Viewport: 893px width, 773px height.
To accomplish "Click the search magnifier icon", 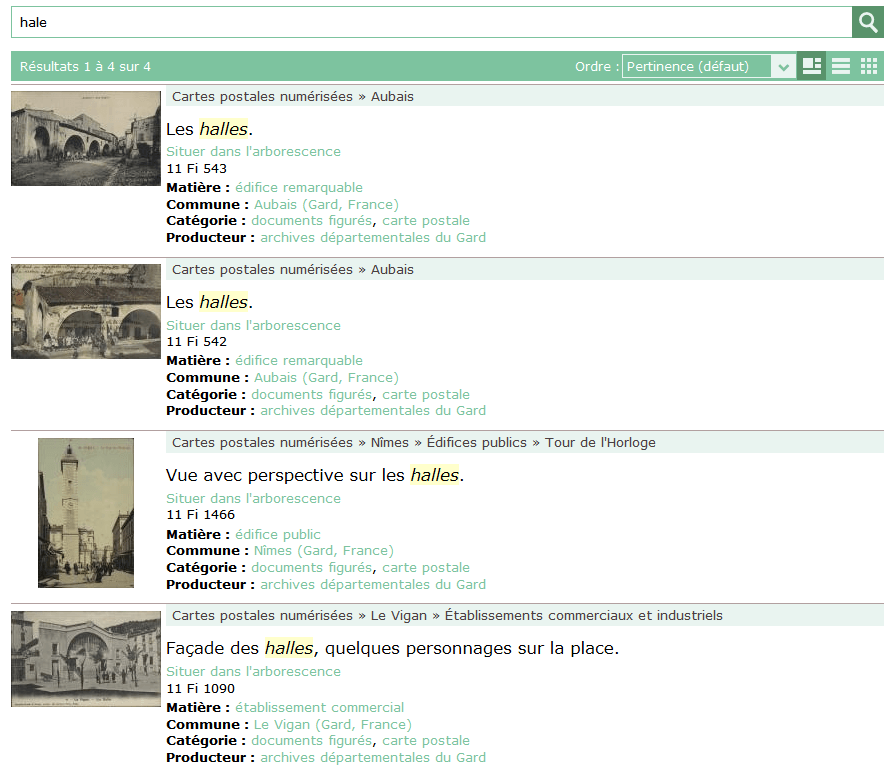I will [x=867, y=21].
